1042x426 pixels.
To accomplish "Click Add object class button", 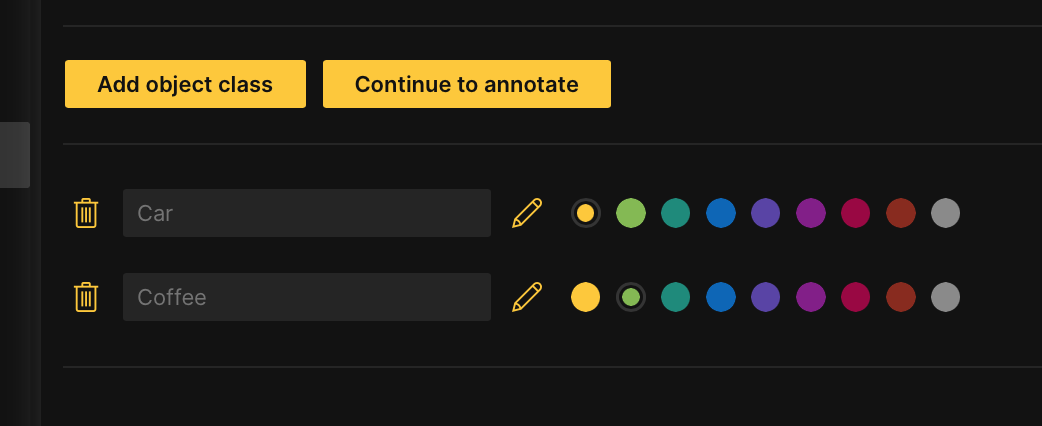I will click(x=185, y=84).
